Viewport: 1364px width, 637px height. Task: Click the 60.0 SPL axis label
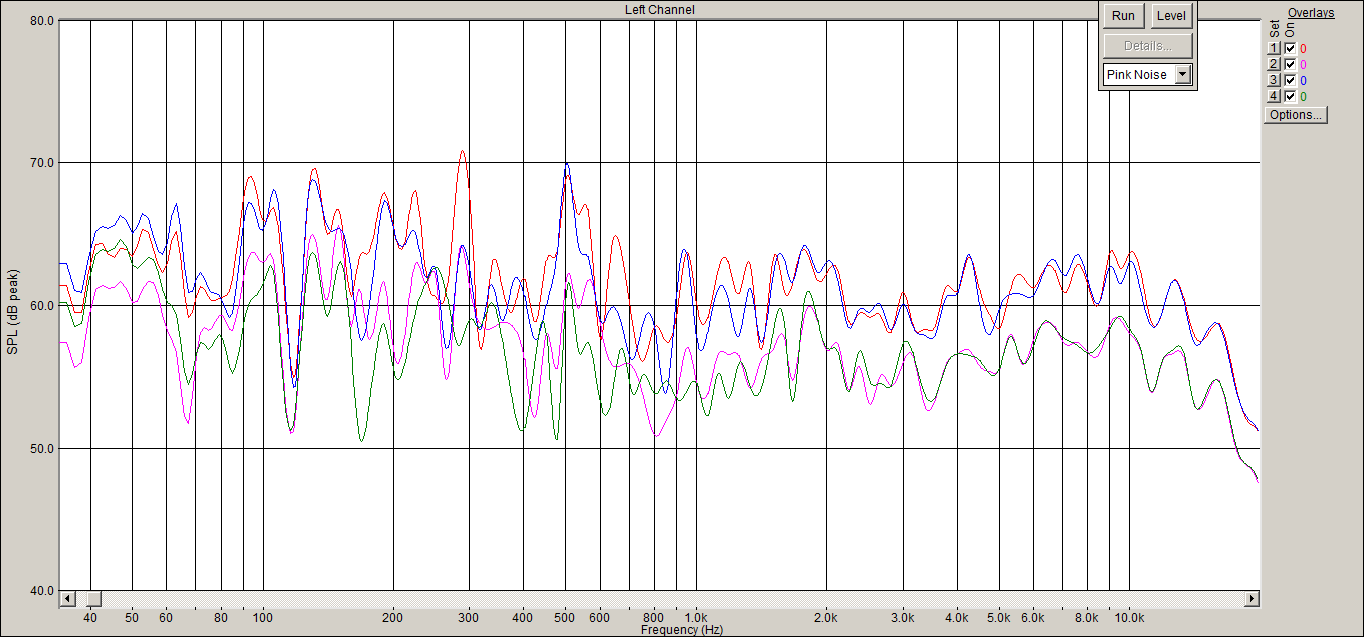41,306
